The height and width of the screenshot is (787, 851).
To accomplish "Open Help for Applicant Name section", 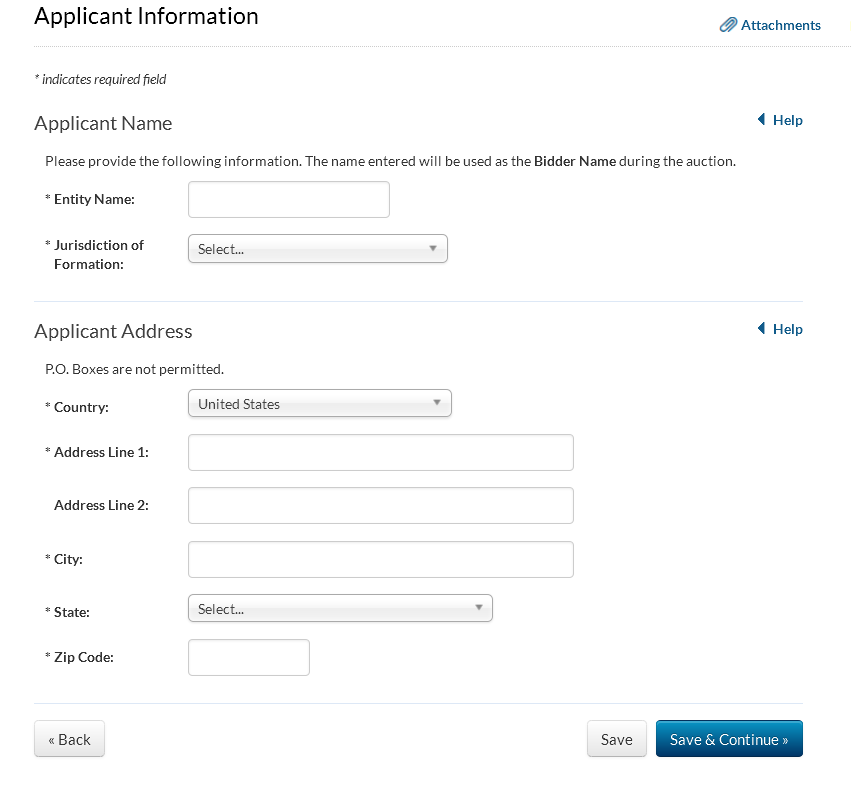I will coord(787,120).
